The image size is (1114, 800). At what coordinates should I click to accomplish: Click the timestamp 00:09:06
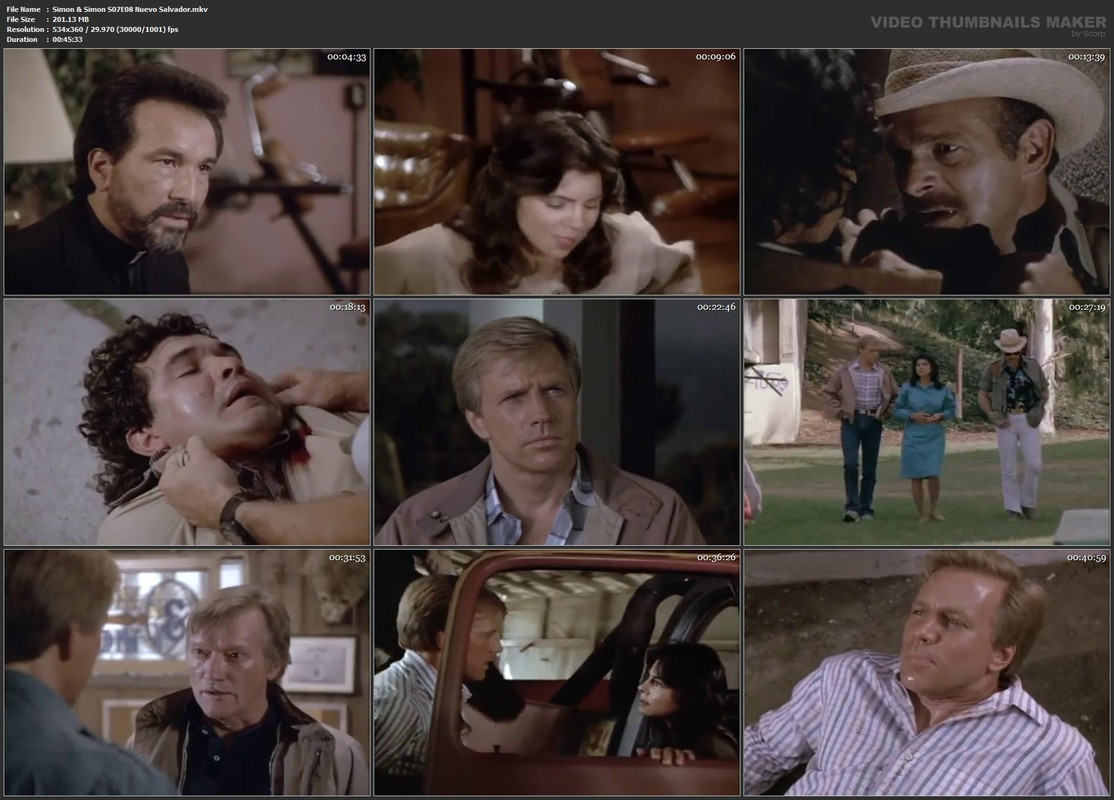click(x=716, y=57)
